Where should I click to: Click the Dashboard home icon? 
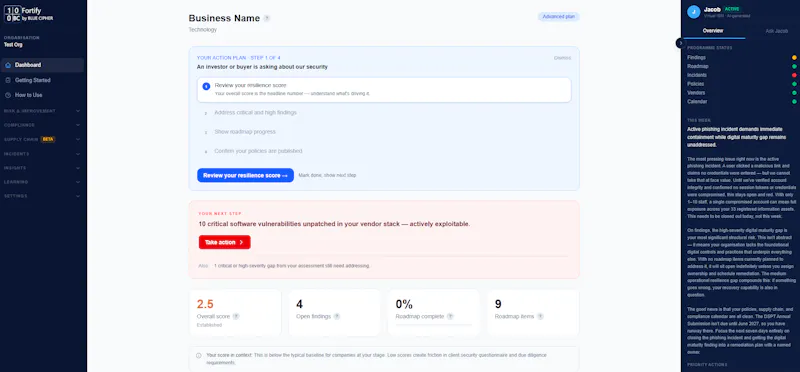[x=8, y=65]
